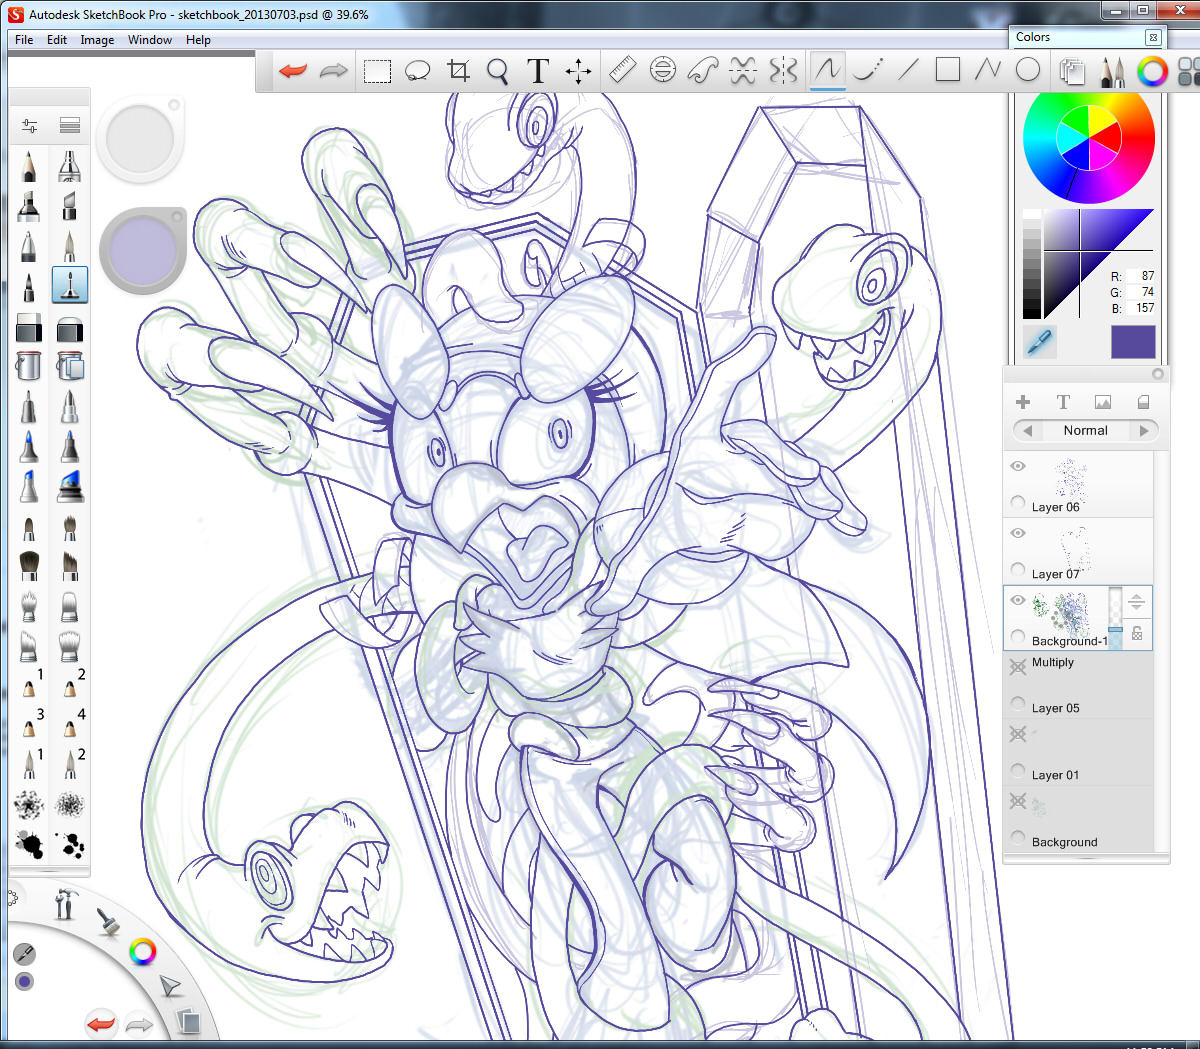Show the hidden Layer 05
The height and width of the screenshot is (1049, 1200).
1018,667
